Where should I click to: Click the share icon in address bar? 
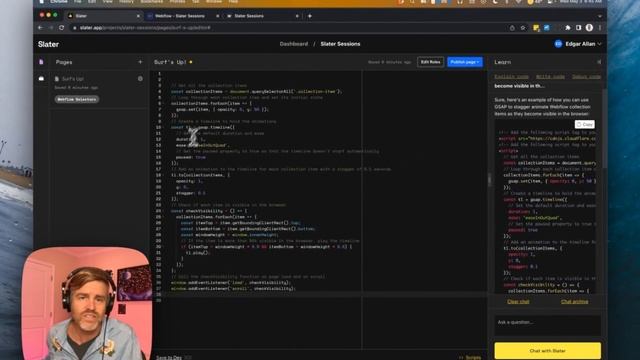(x=512, y=28)
